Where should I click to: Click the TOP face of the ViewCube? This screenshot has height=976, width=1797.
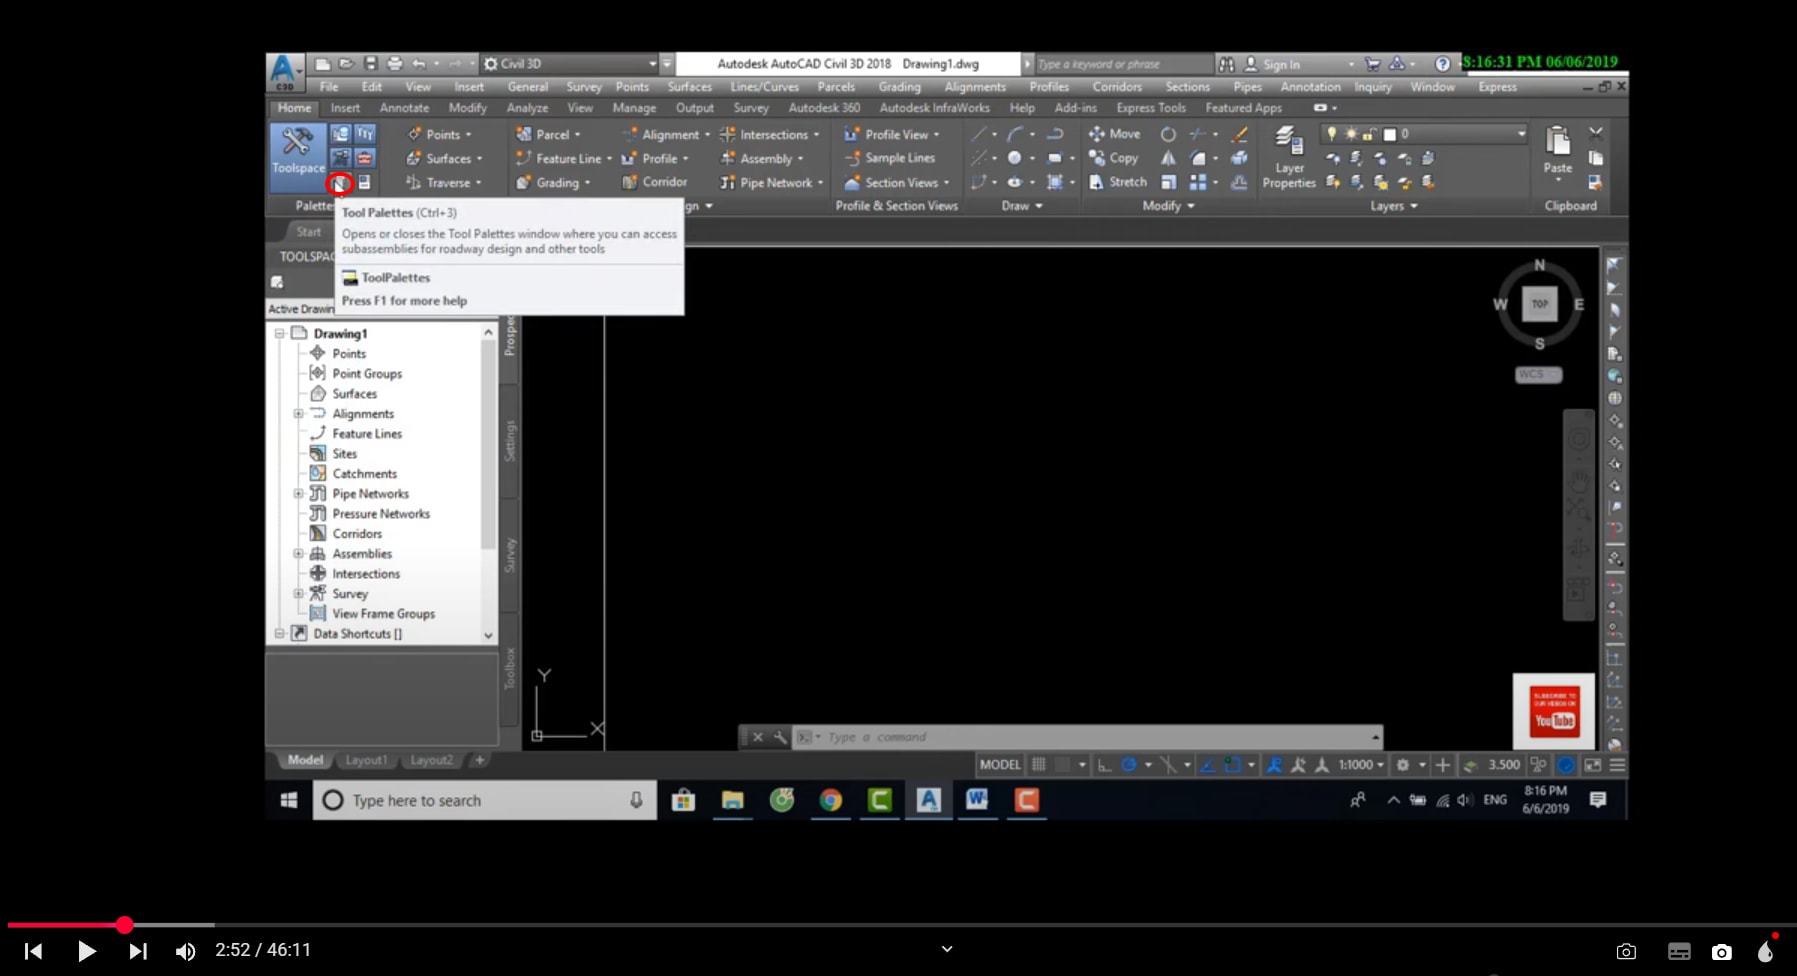coord(1539,304)
